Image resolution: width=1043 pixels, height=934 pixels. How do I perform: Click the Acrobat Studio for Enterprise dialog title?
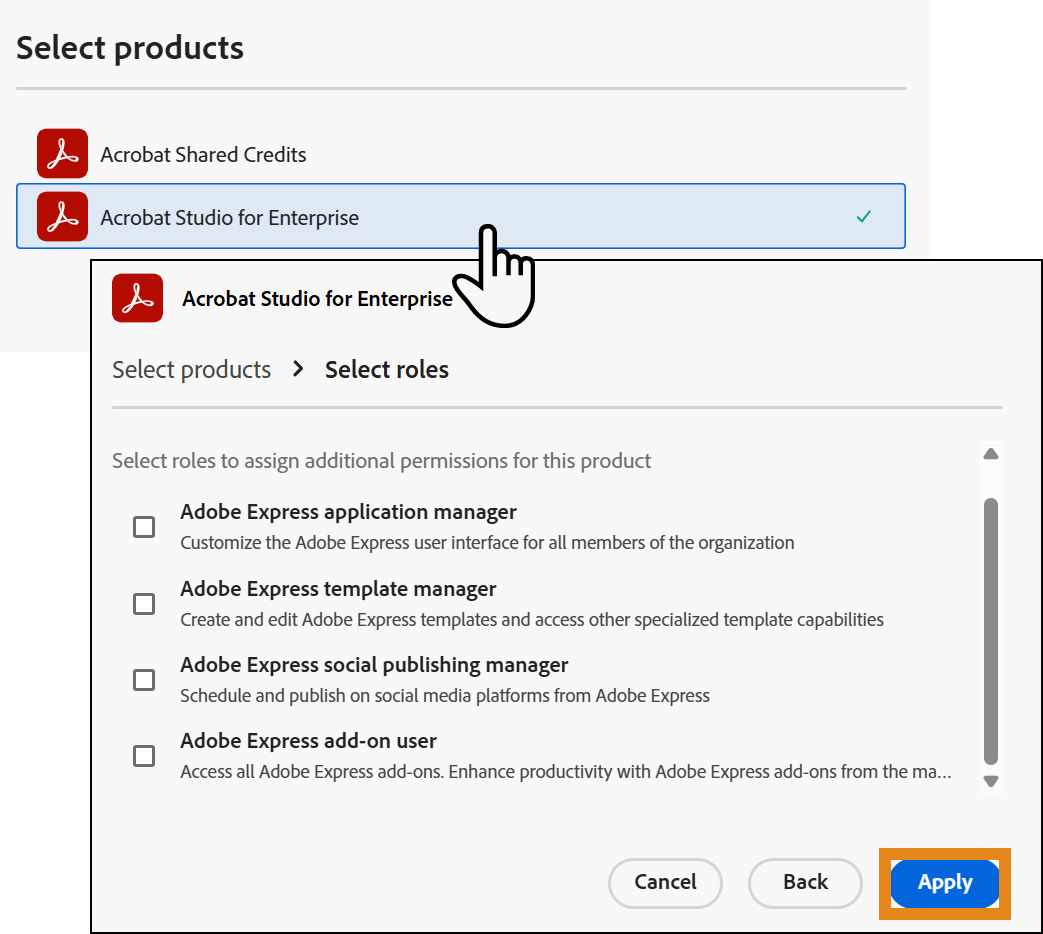317,299
